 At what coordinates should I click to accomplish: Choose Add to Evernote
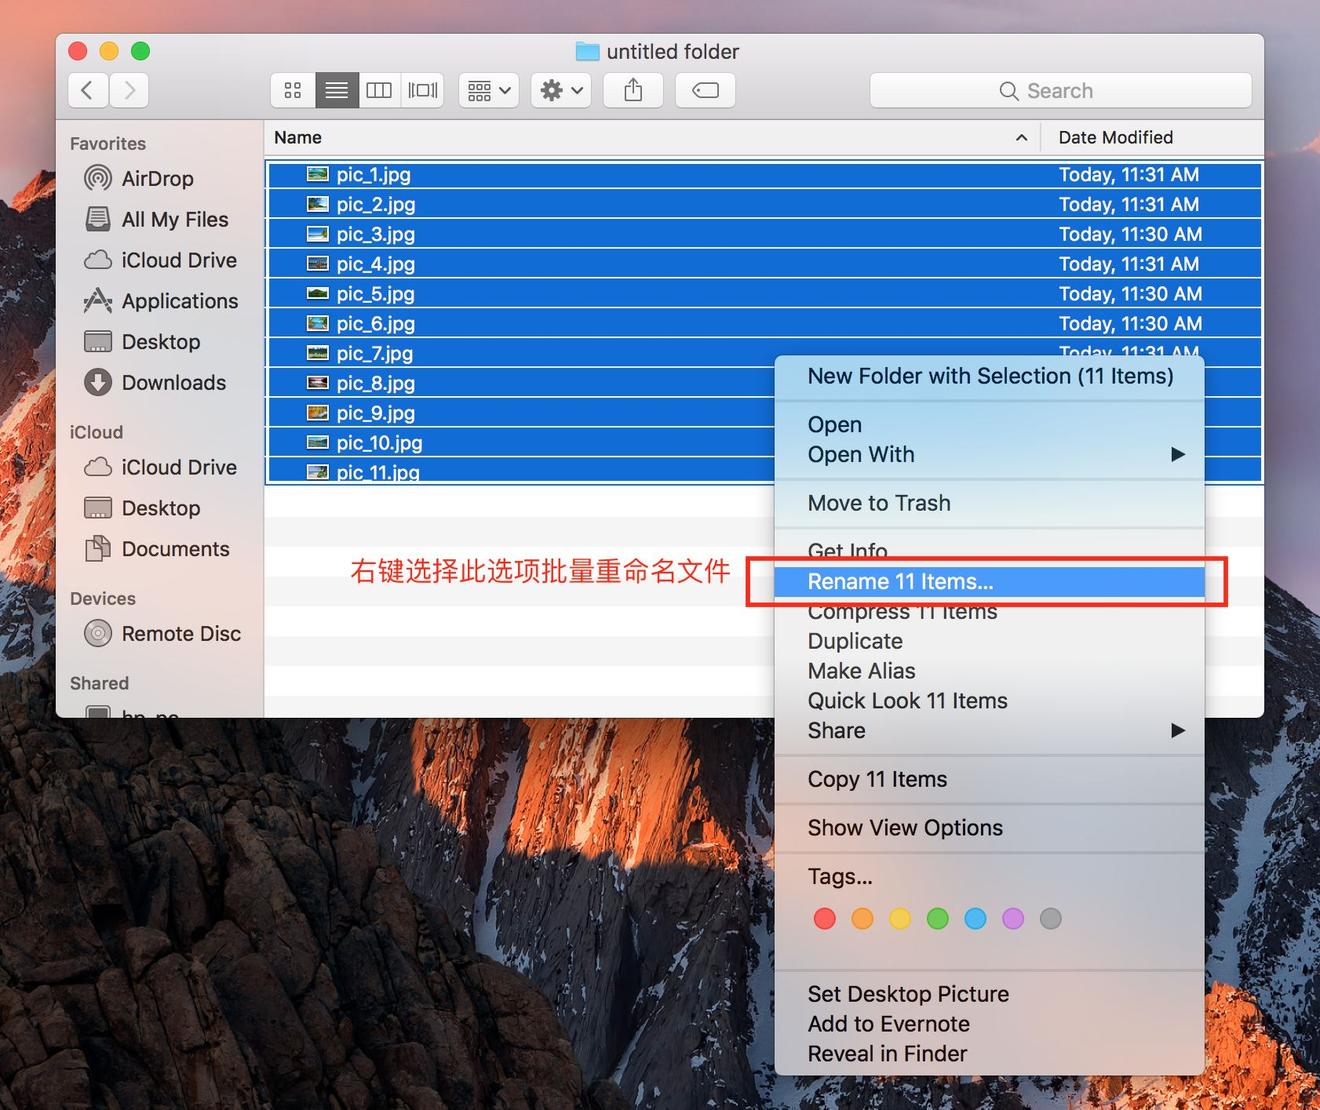[x=888, y=1024]
